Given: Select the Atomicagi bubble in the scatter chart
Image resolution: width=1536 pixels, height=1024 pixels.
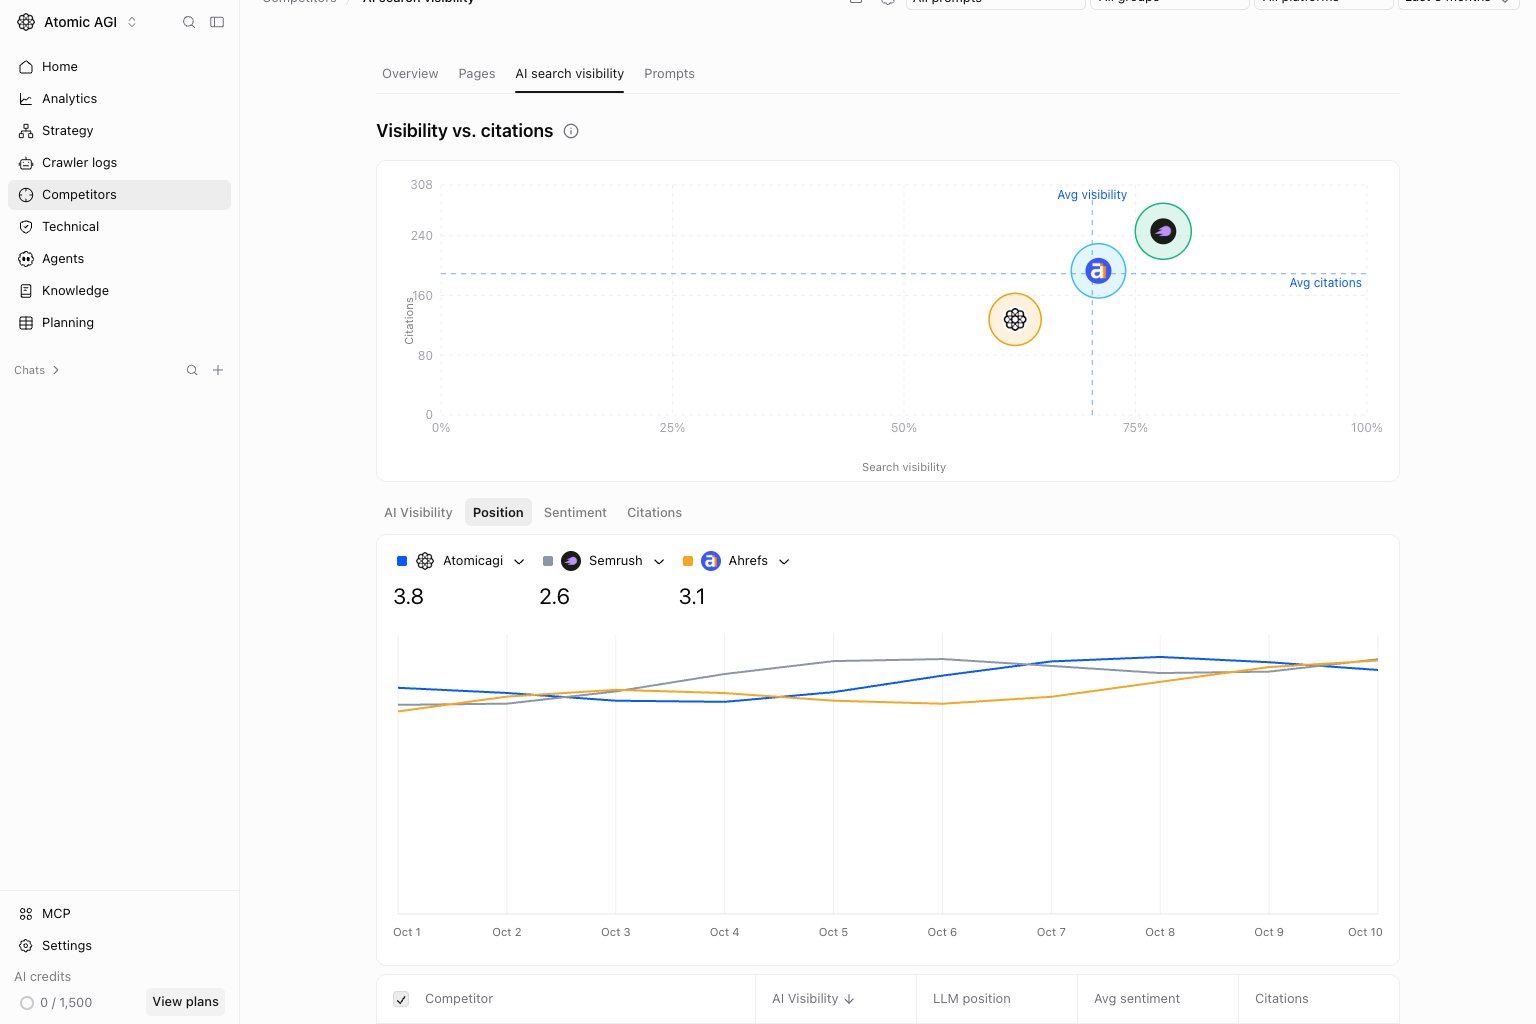Looking at the screenshot, I should (x=1015, y=319).
